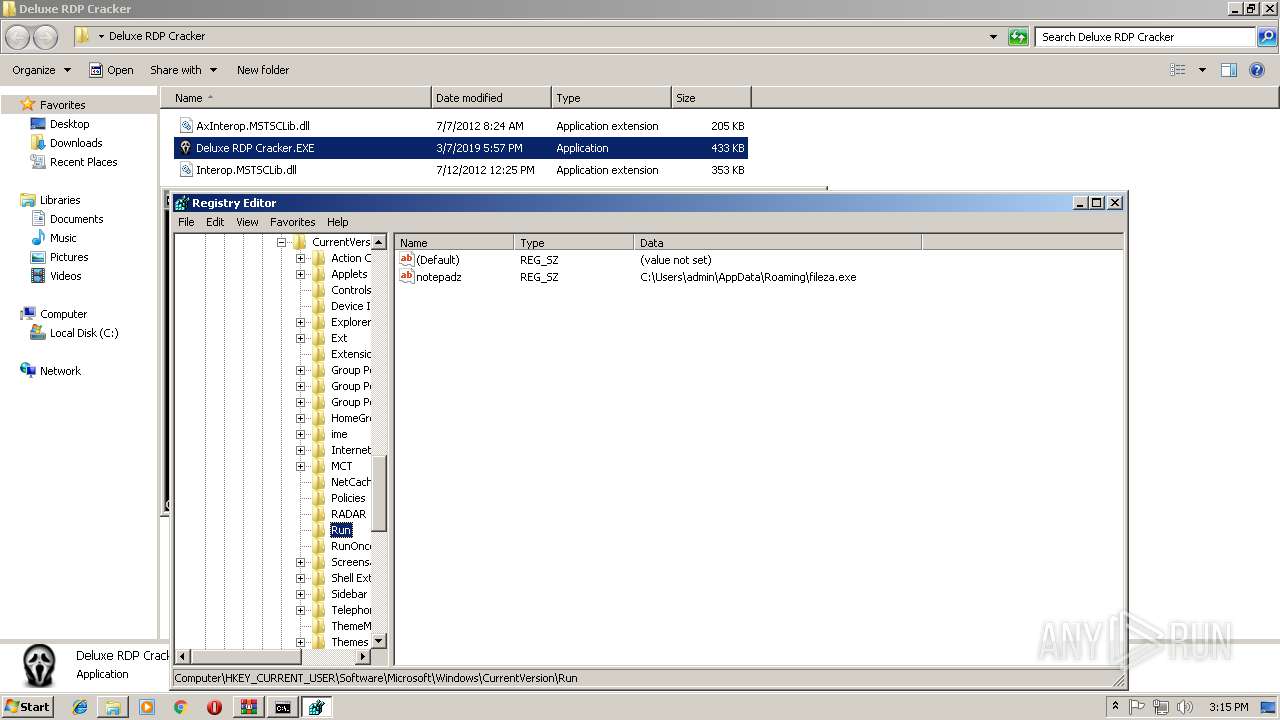1280x720 pixels.
Task: Open Registry Editor File menu
Action: [186, 222]
